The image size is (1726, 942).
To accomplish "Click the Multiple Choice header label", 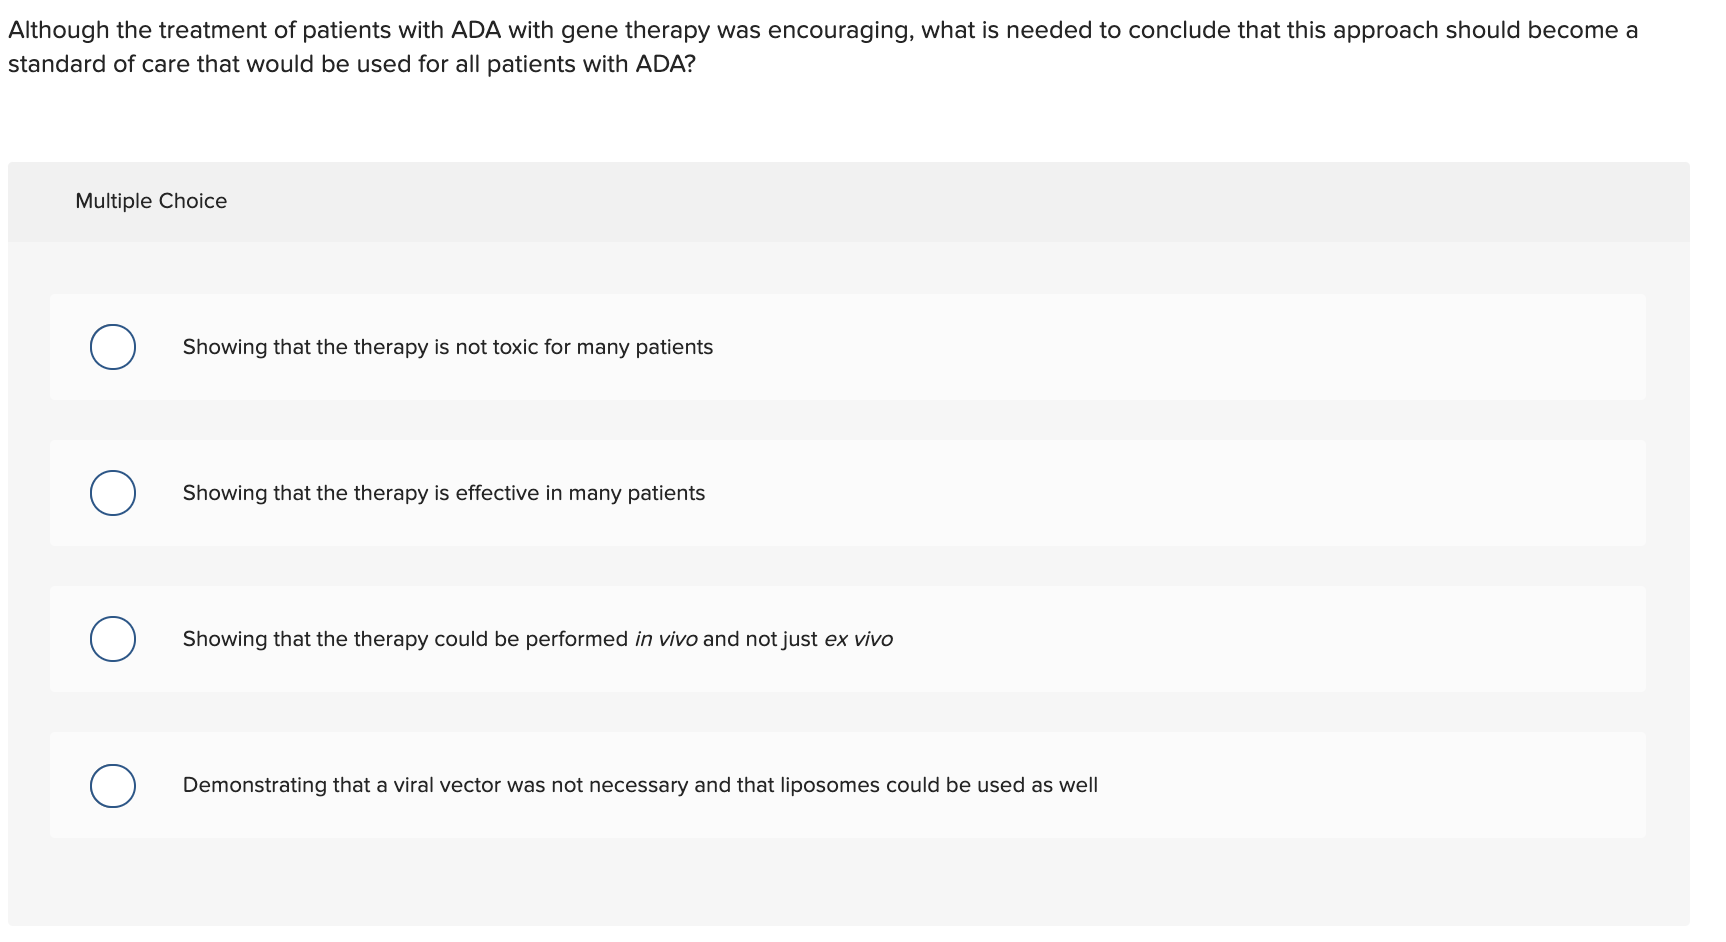I will 151,200.
